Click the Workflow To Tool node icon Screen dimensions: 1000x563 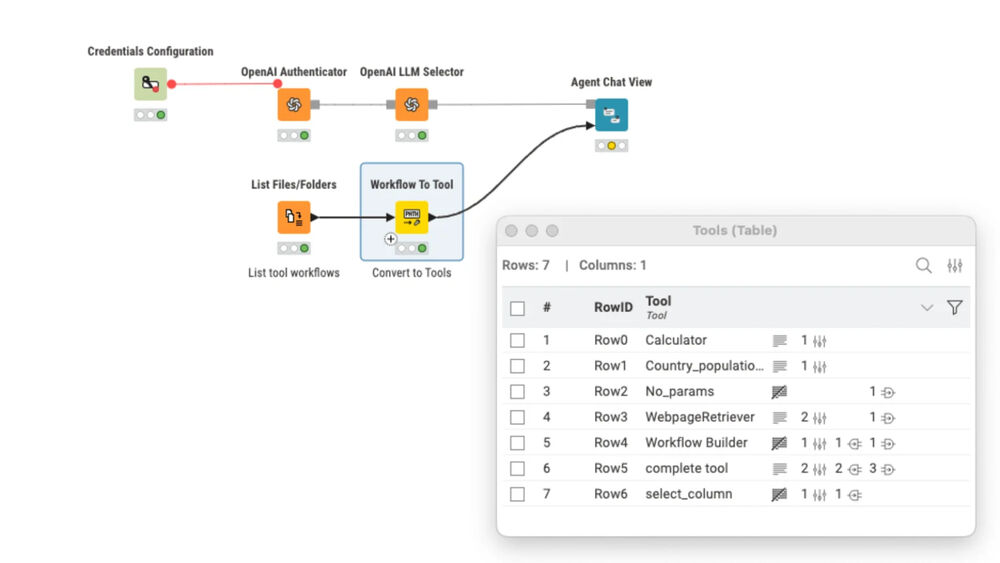point(412,217)
